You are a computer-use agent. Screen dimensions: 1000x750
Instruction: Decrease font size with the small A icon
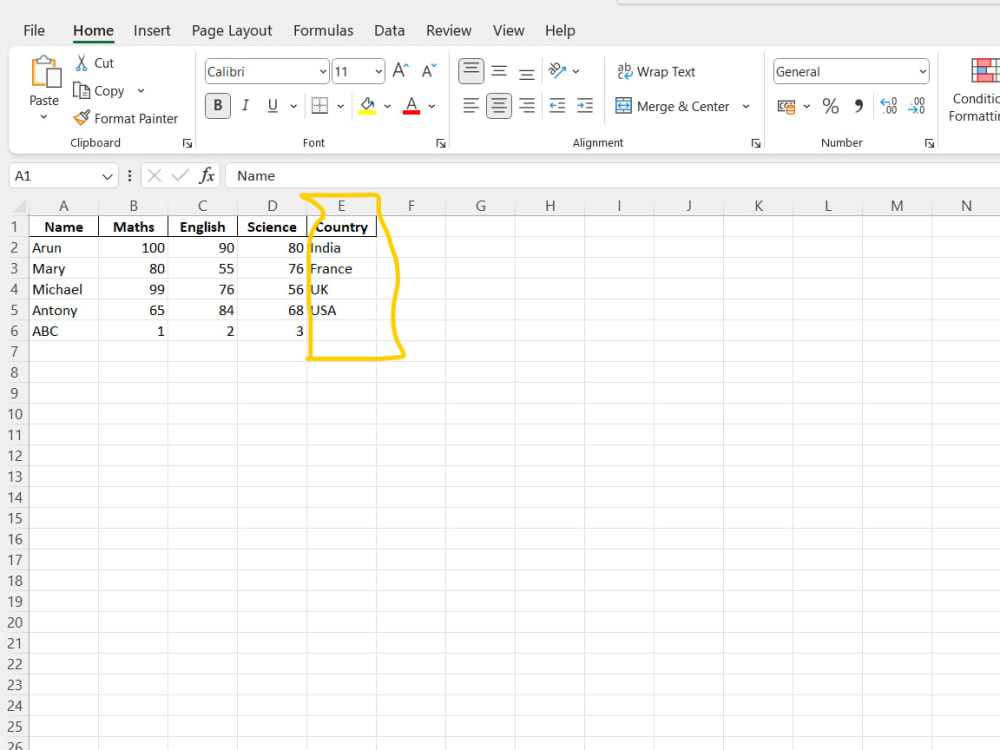pyautogui.click(x=429, y=70)
